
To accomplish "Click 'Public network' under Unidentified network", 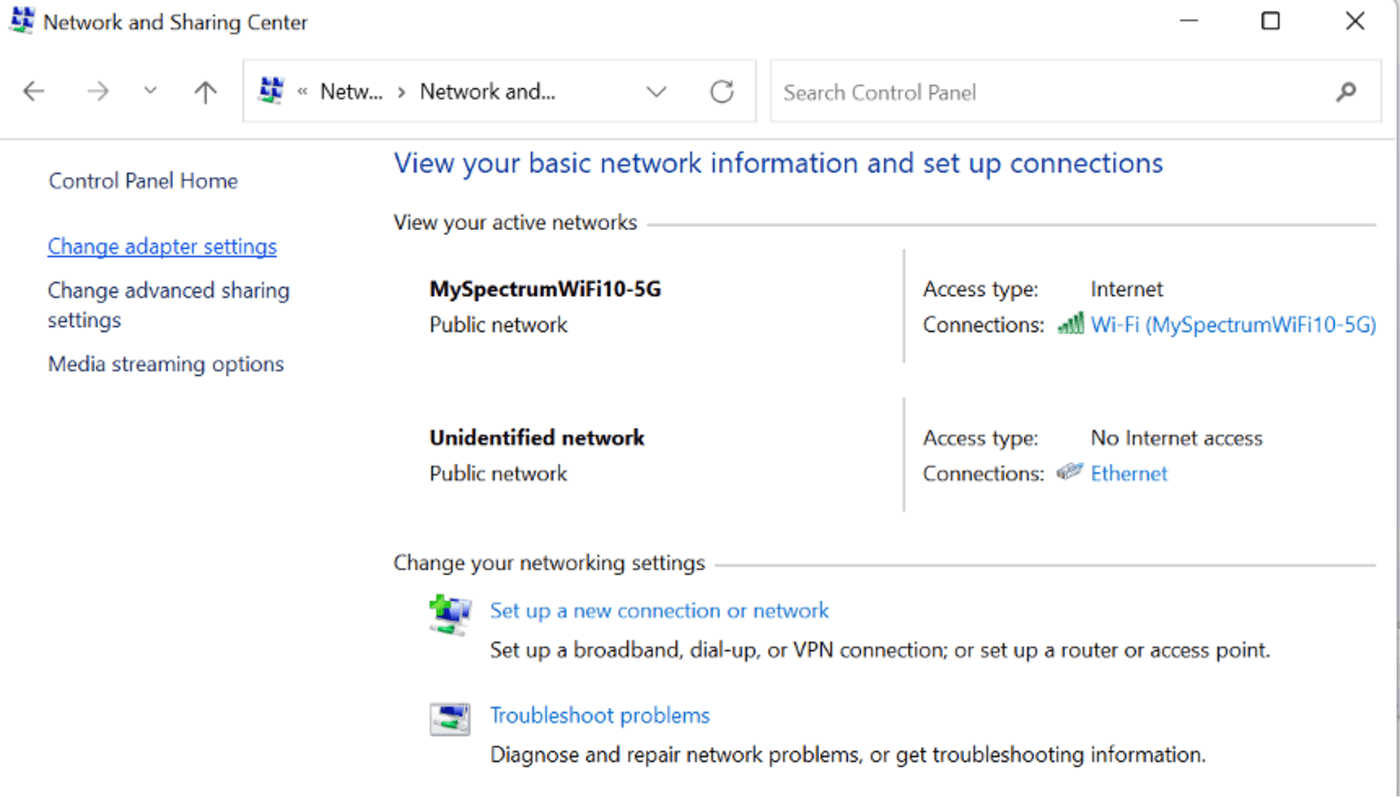I will click(x=498, y=473).
